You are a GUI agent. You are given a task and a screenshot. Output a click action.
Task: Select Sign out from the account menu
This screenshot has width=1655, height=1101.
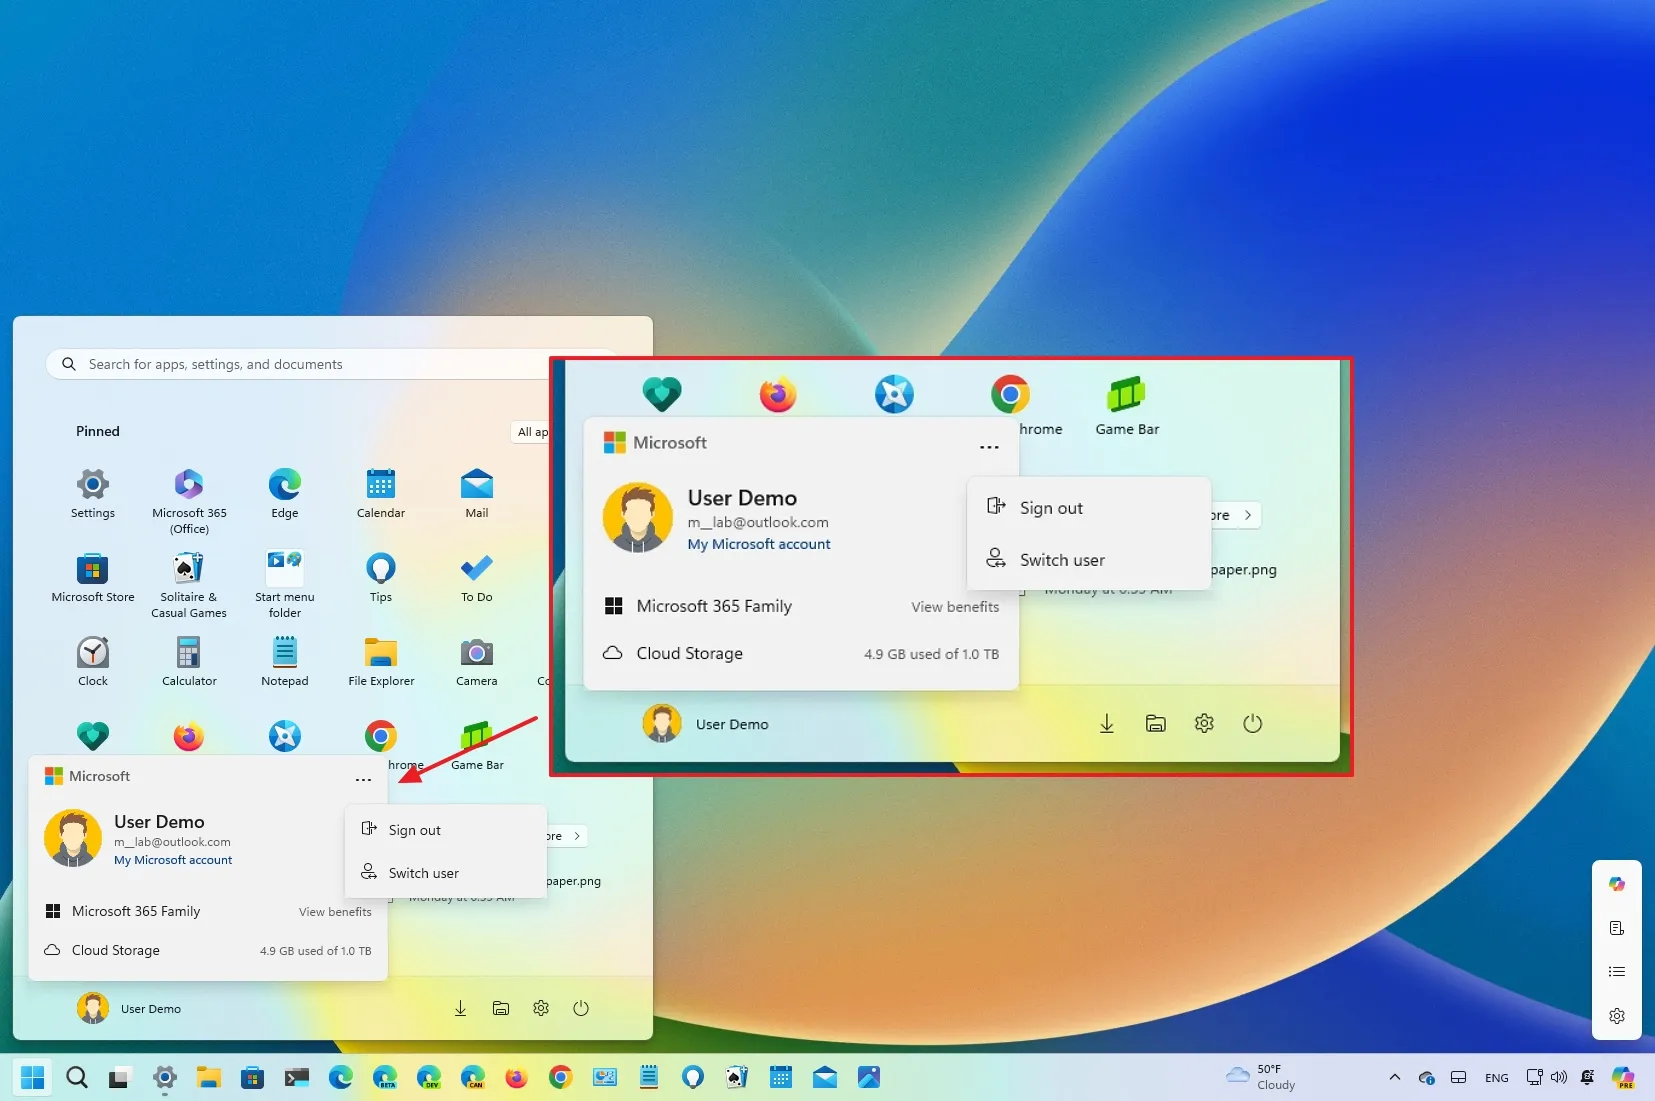click(x=414, y=829)
